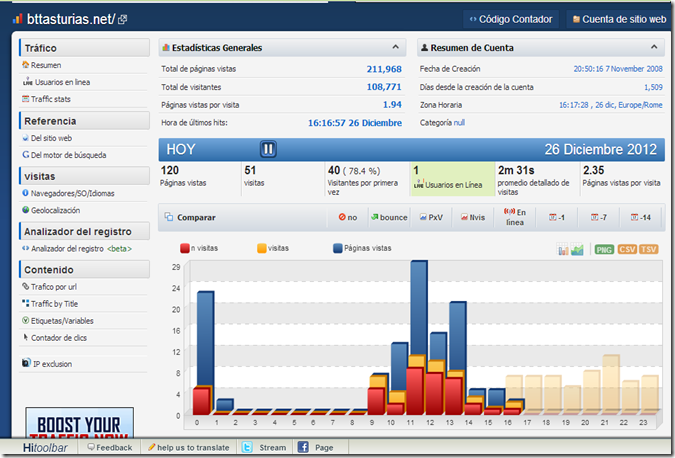The width and height of the screenshot is (675, 458).
Task: Open external site link icon beside bttasturias.net
Action: coord(122,19)
